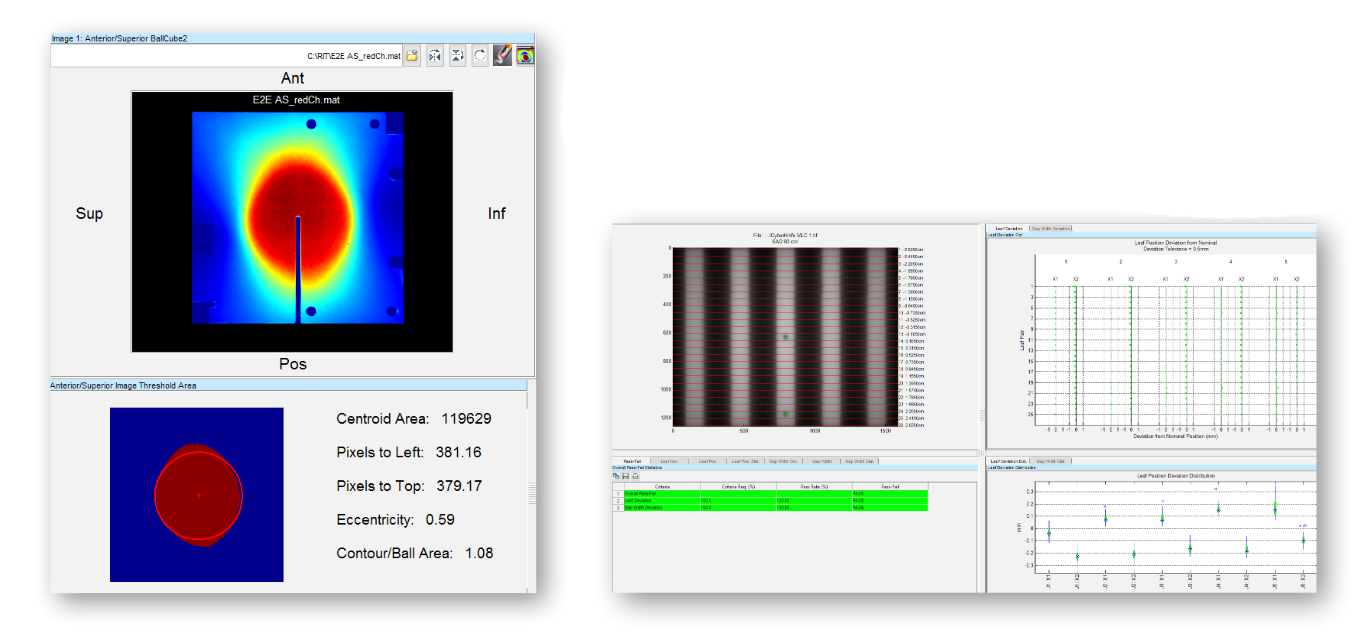This screenshot has height=637, width=1358.
Task: Open the colormap display window icon
Action: pos(525,55)
